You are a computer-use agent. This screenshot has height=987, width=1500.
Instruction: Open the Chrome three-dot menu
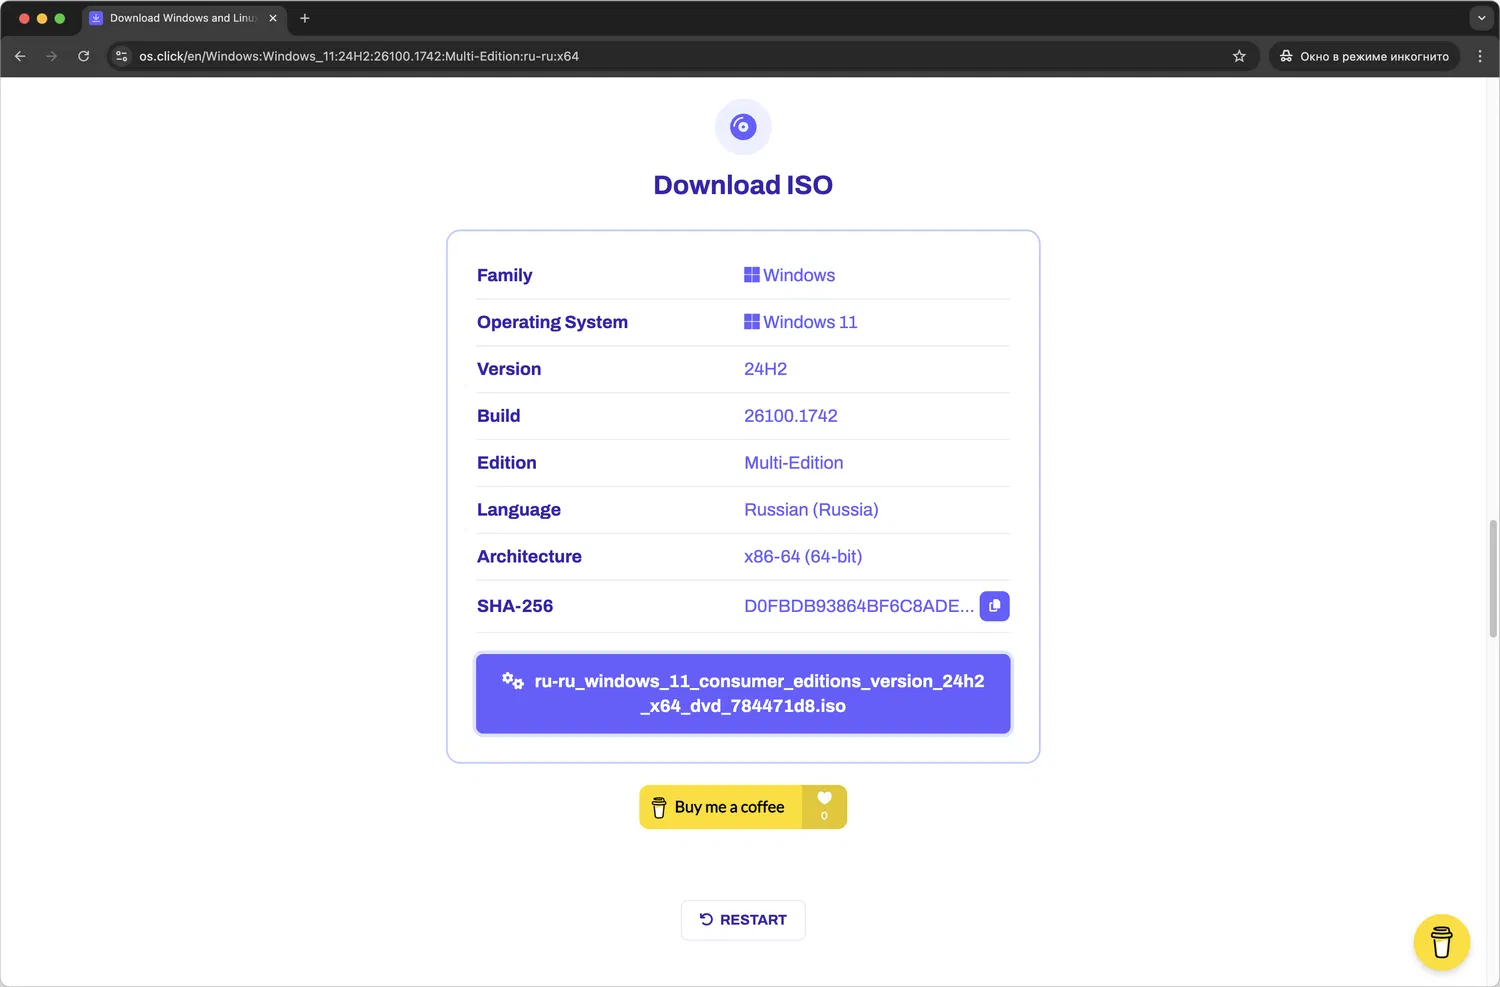[1480, 56]
